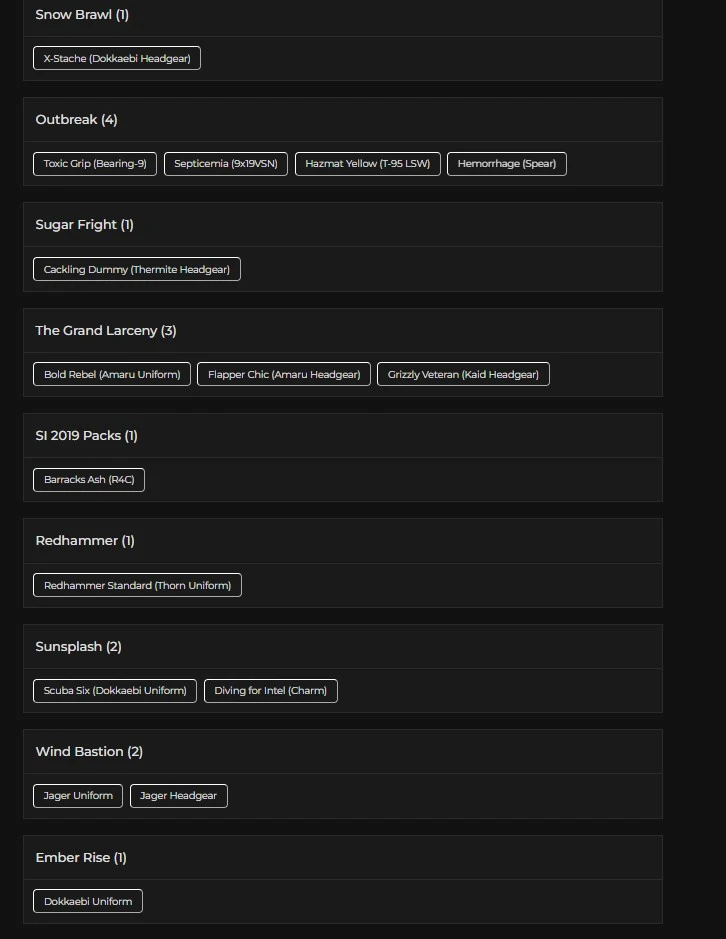This screenshot has width=726, height=939.
Task: Select the Barracks Ash (R4C) tag
Action: pyautogui.click(x=89, y=480)
